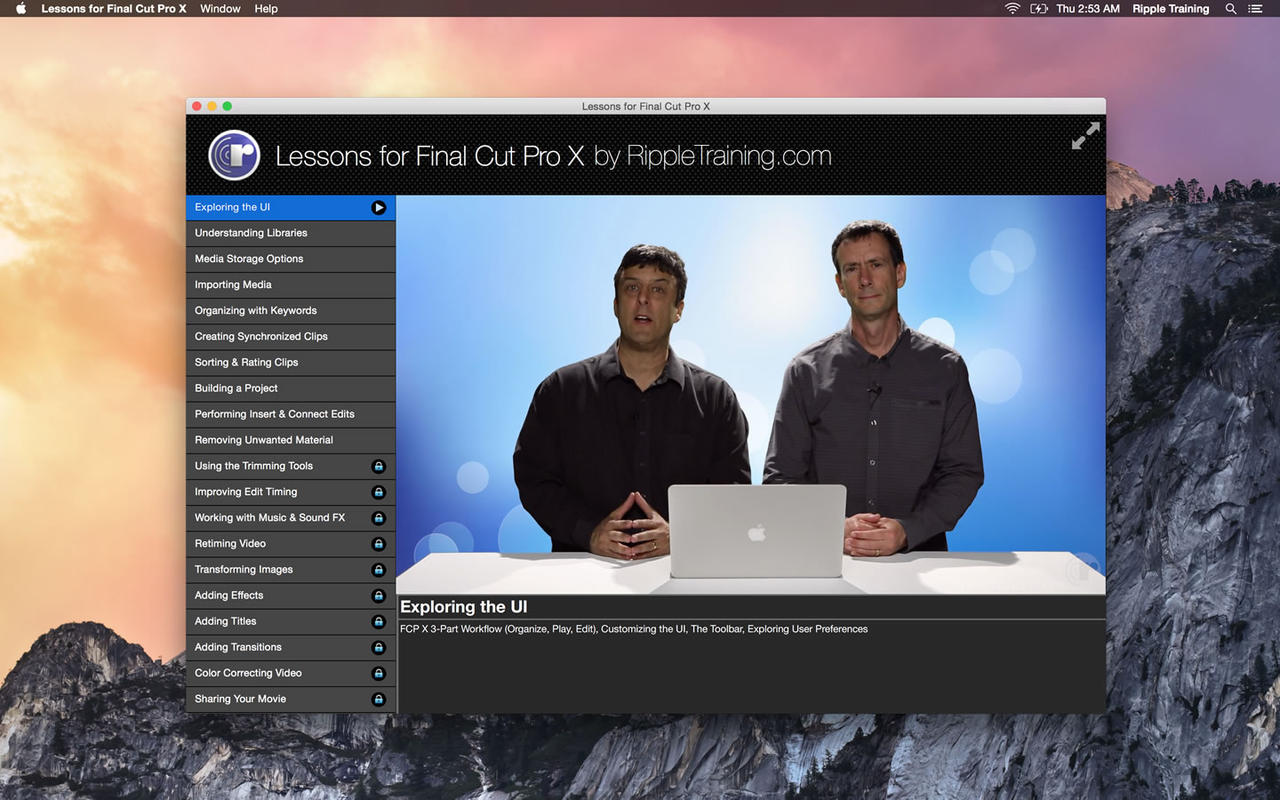Click the video preview of two presenters
The height and width of the screenshot is (800, 1280).
point(751,395)
